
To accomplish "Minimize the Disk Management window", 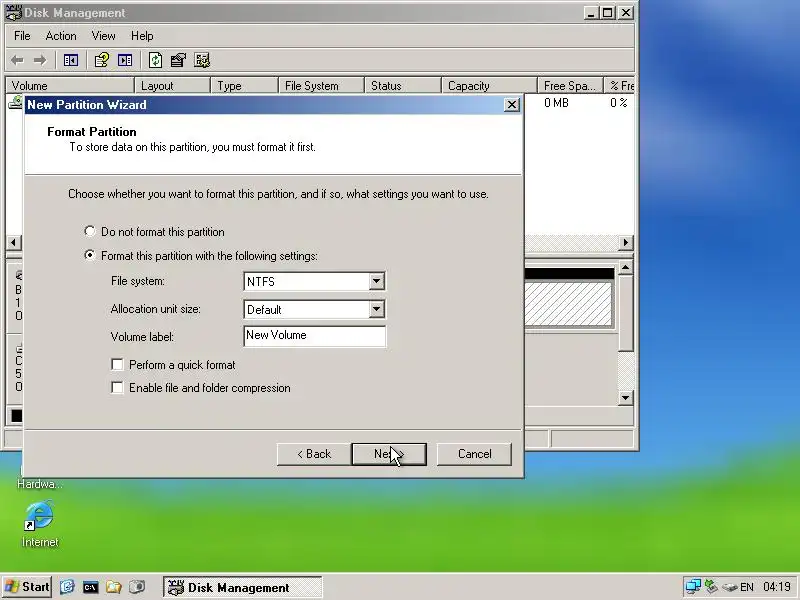I will coord(591,13).
